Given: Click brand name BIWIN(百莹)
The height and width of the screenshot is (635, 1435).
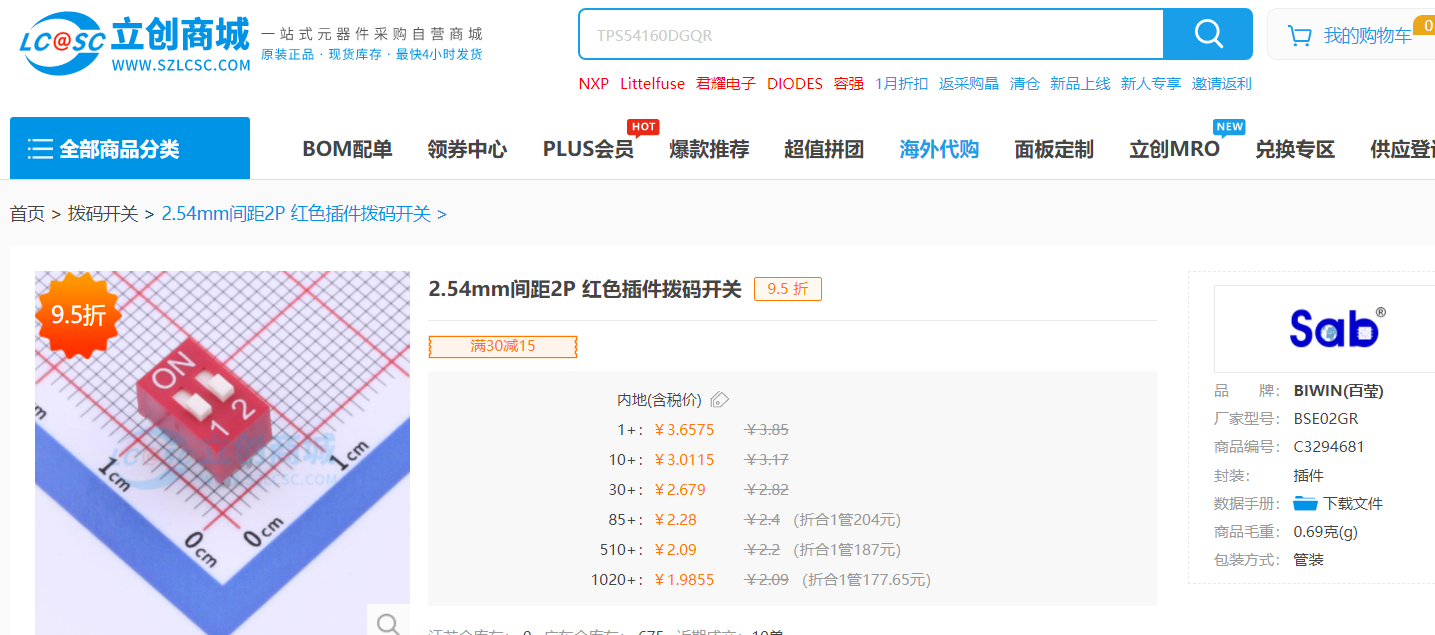Looking at the screenshot, I should click(1338, 391).
